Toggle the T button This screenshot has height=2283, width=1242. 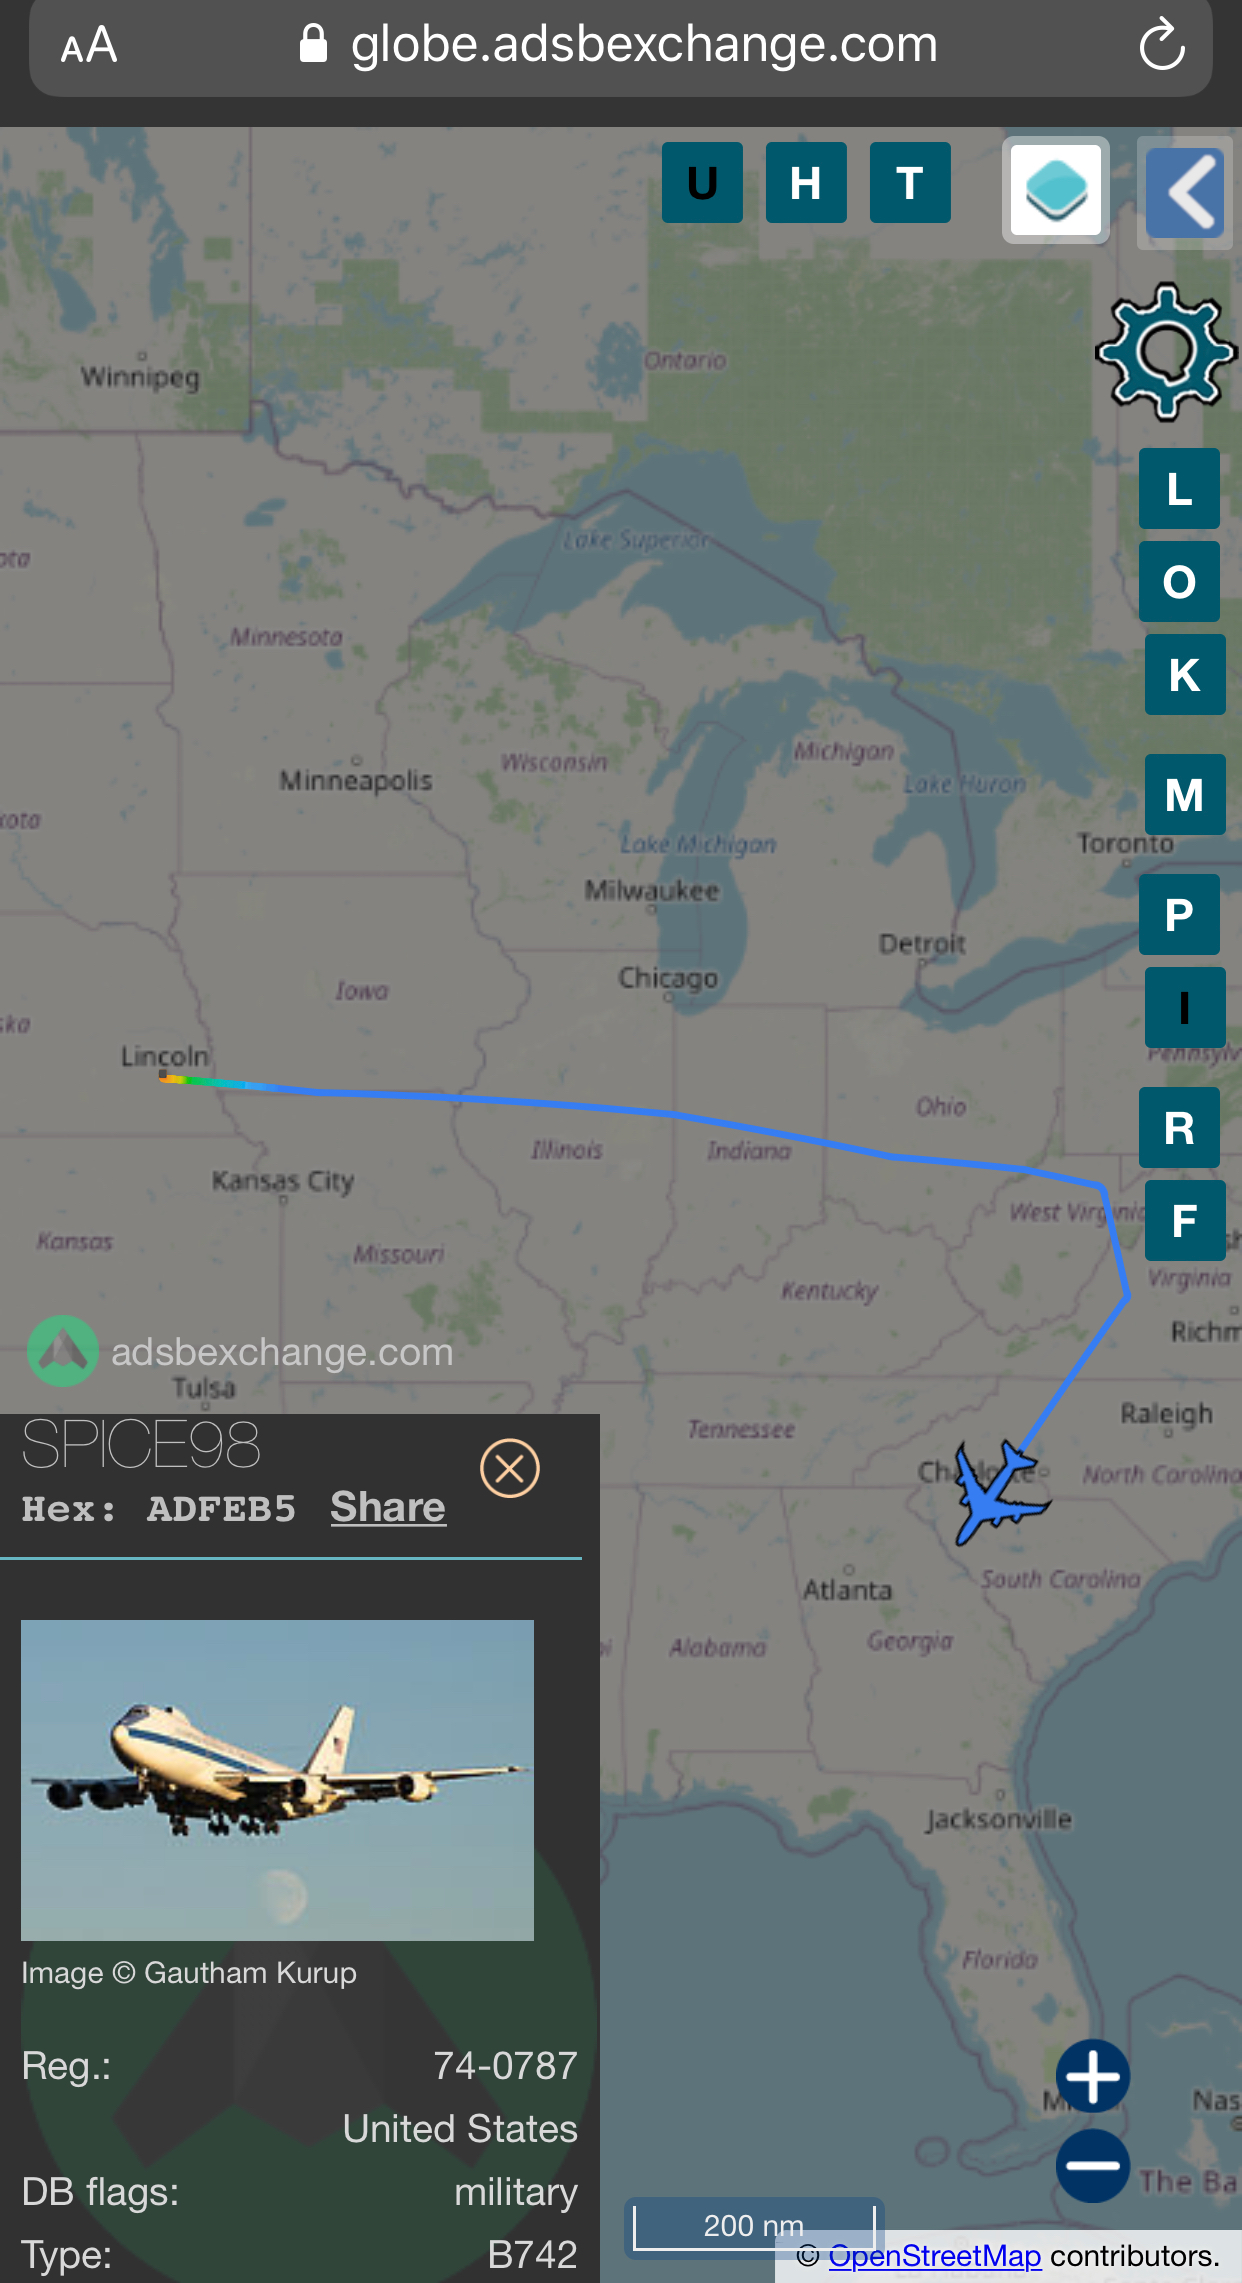tap(910, 182)
